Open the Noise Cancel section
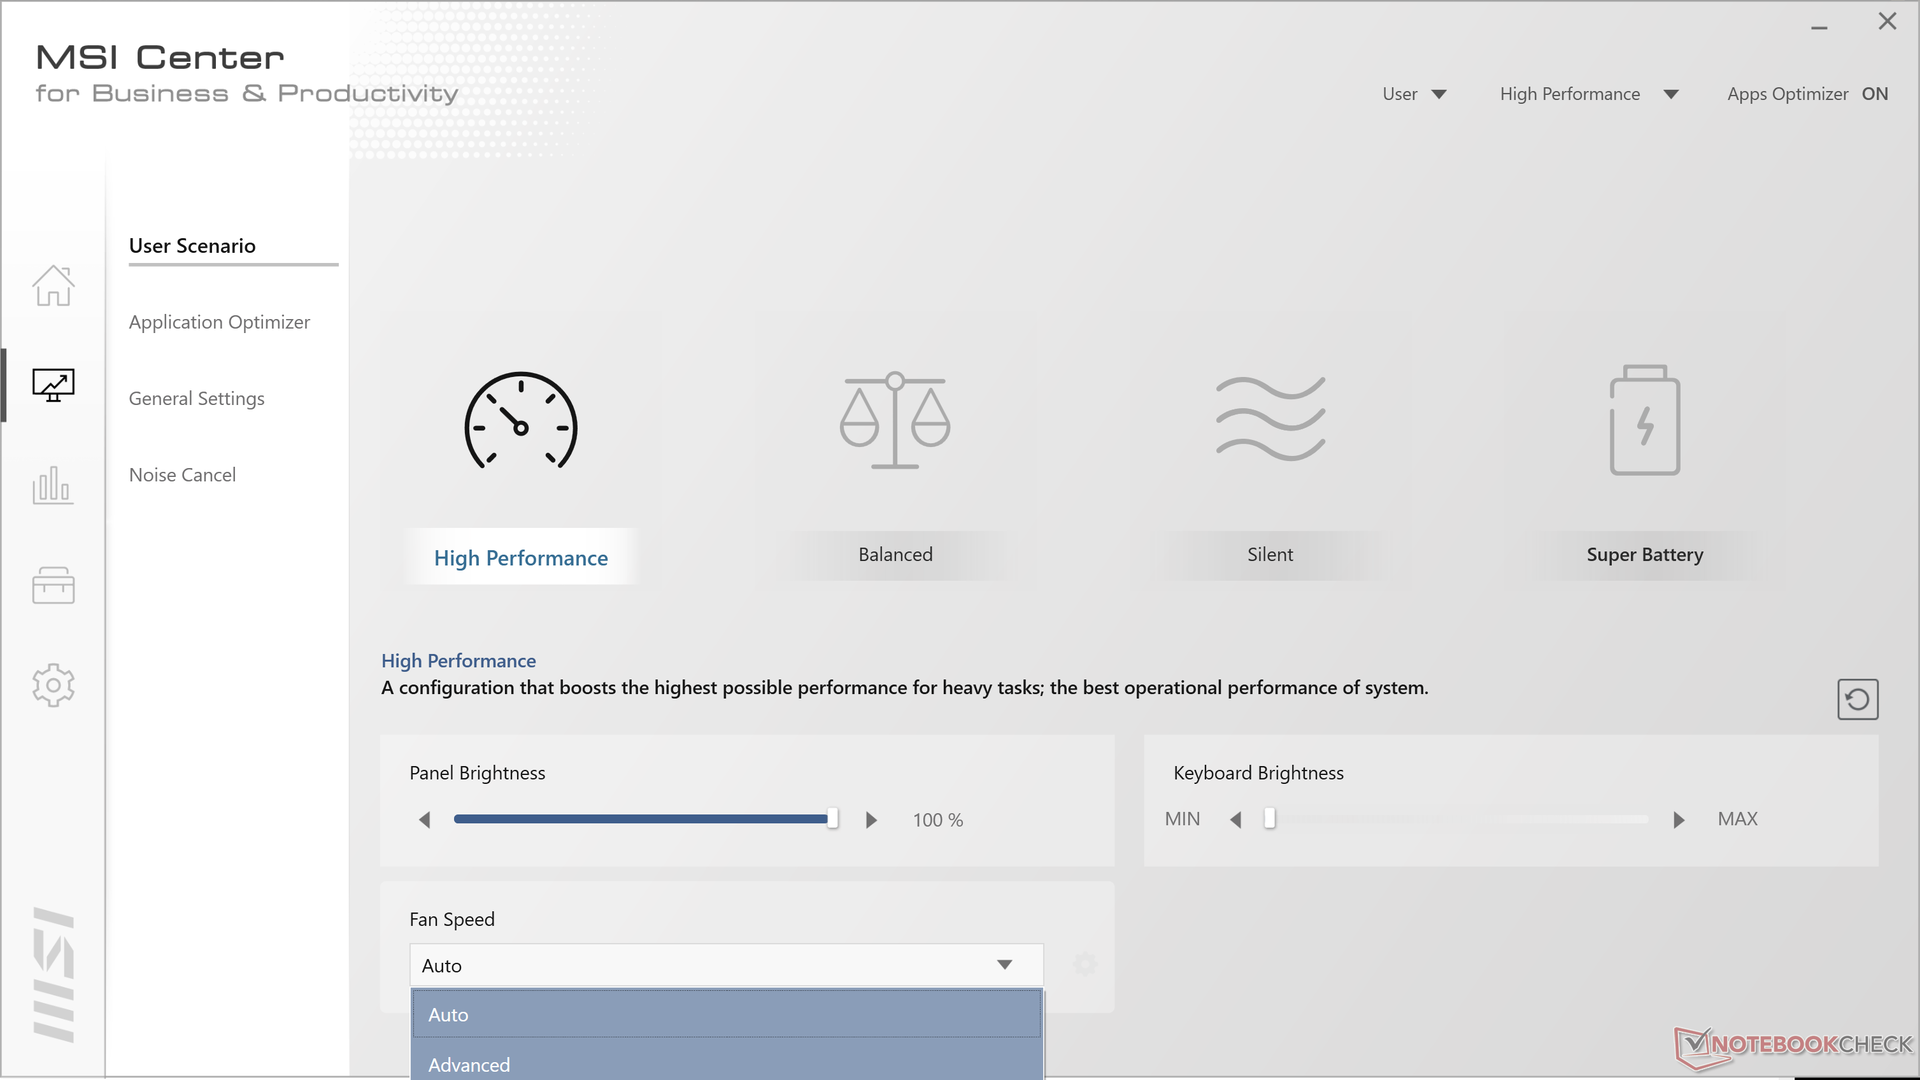This screenshot has width=1920, height=1080. pyautogui.click(x=182, y=475)
